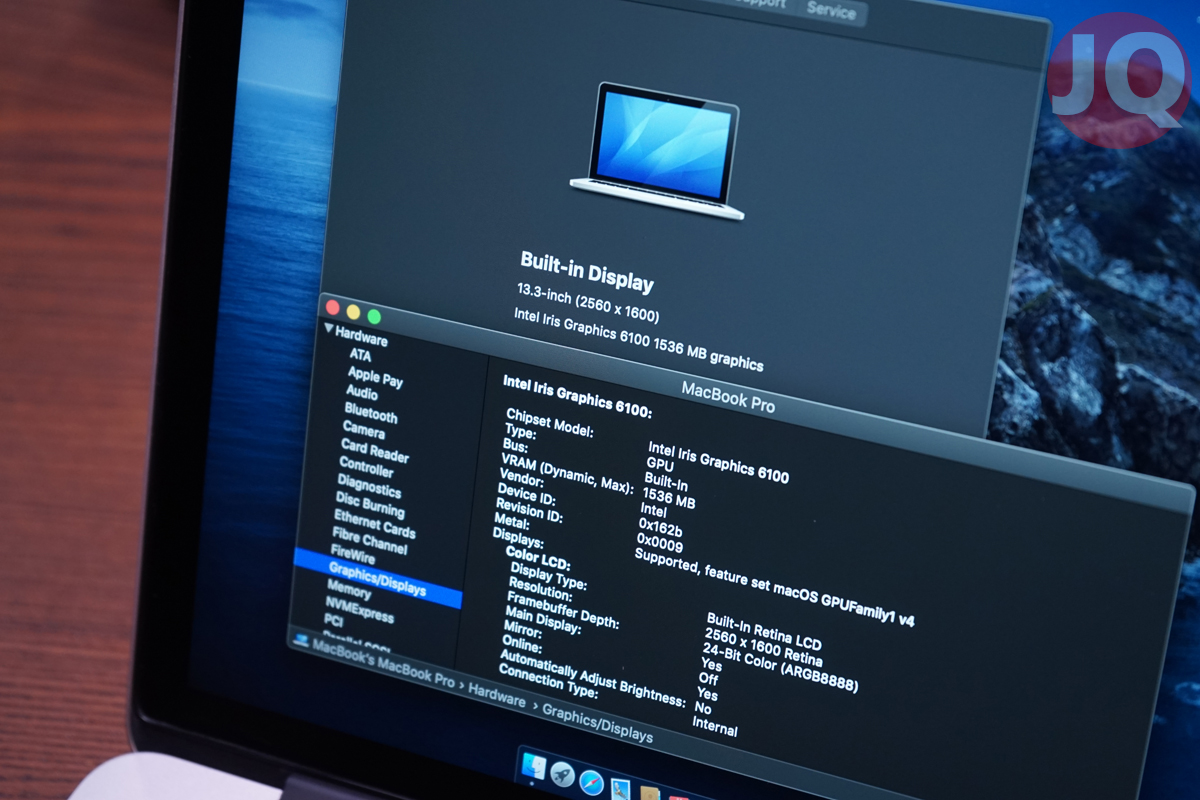Viewport: 1200px width, 800px height.
Task: Choose Fibre Channel in sidebar
Action: [370, 542]
